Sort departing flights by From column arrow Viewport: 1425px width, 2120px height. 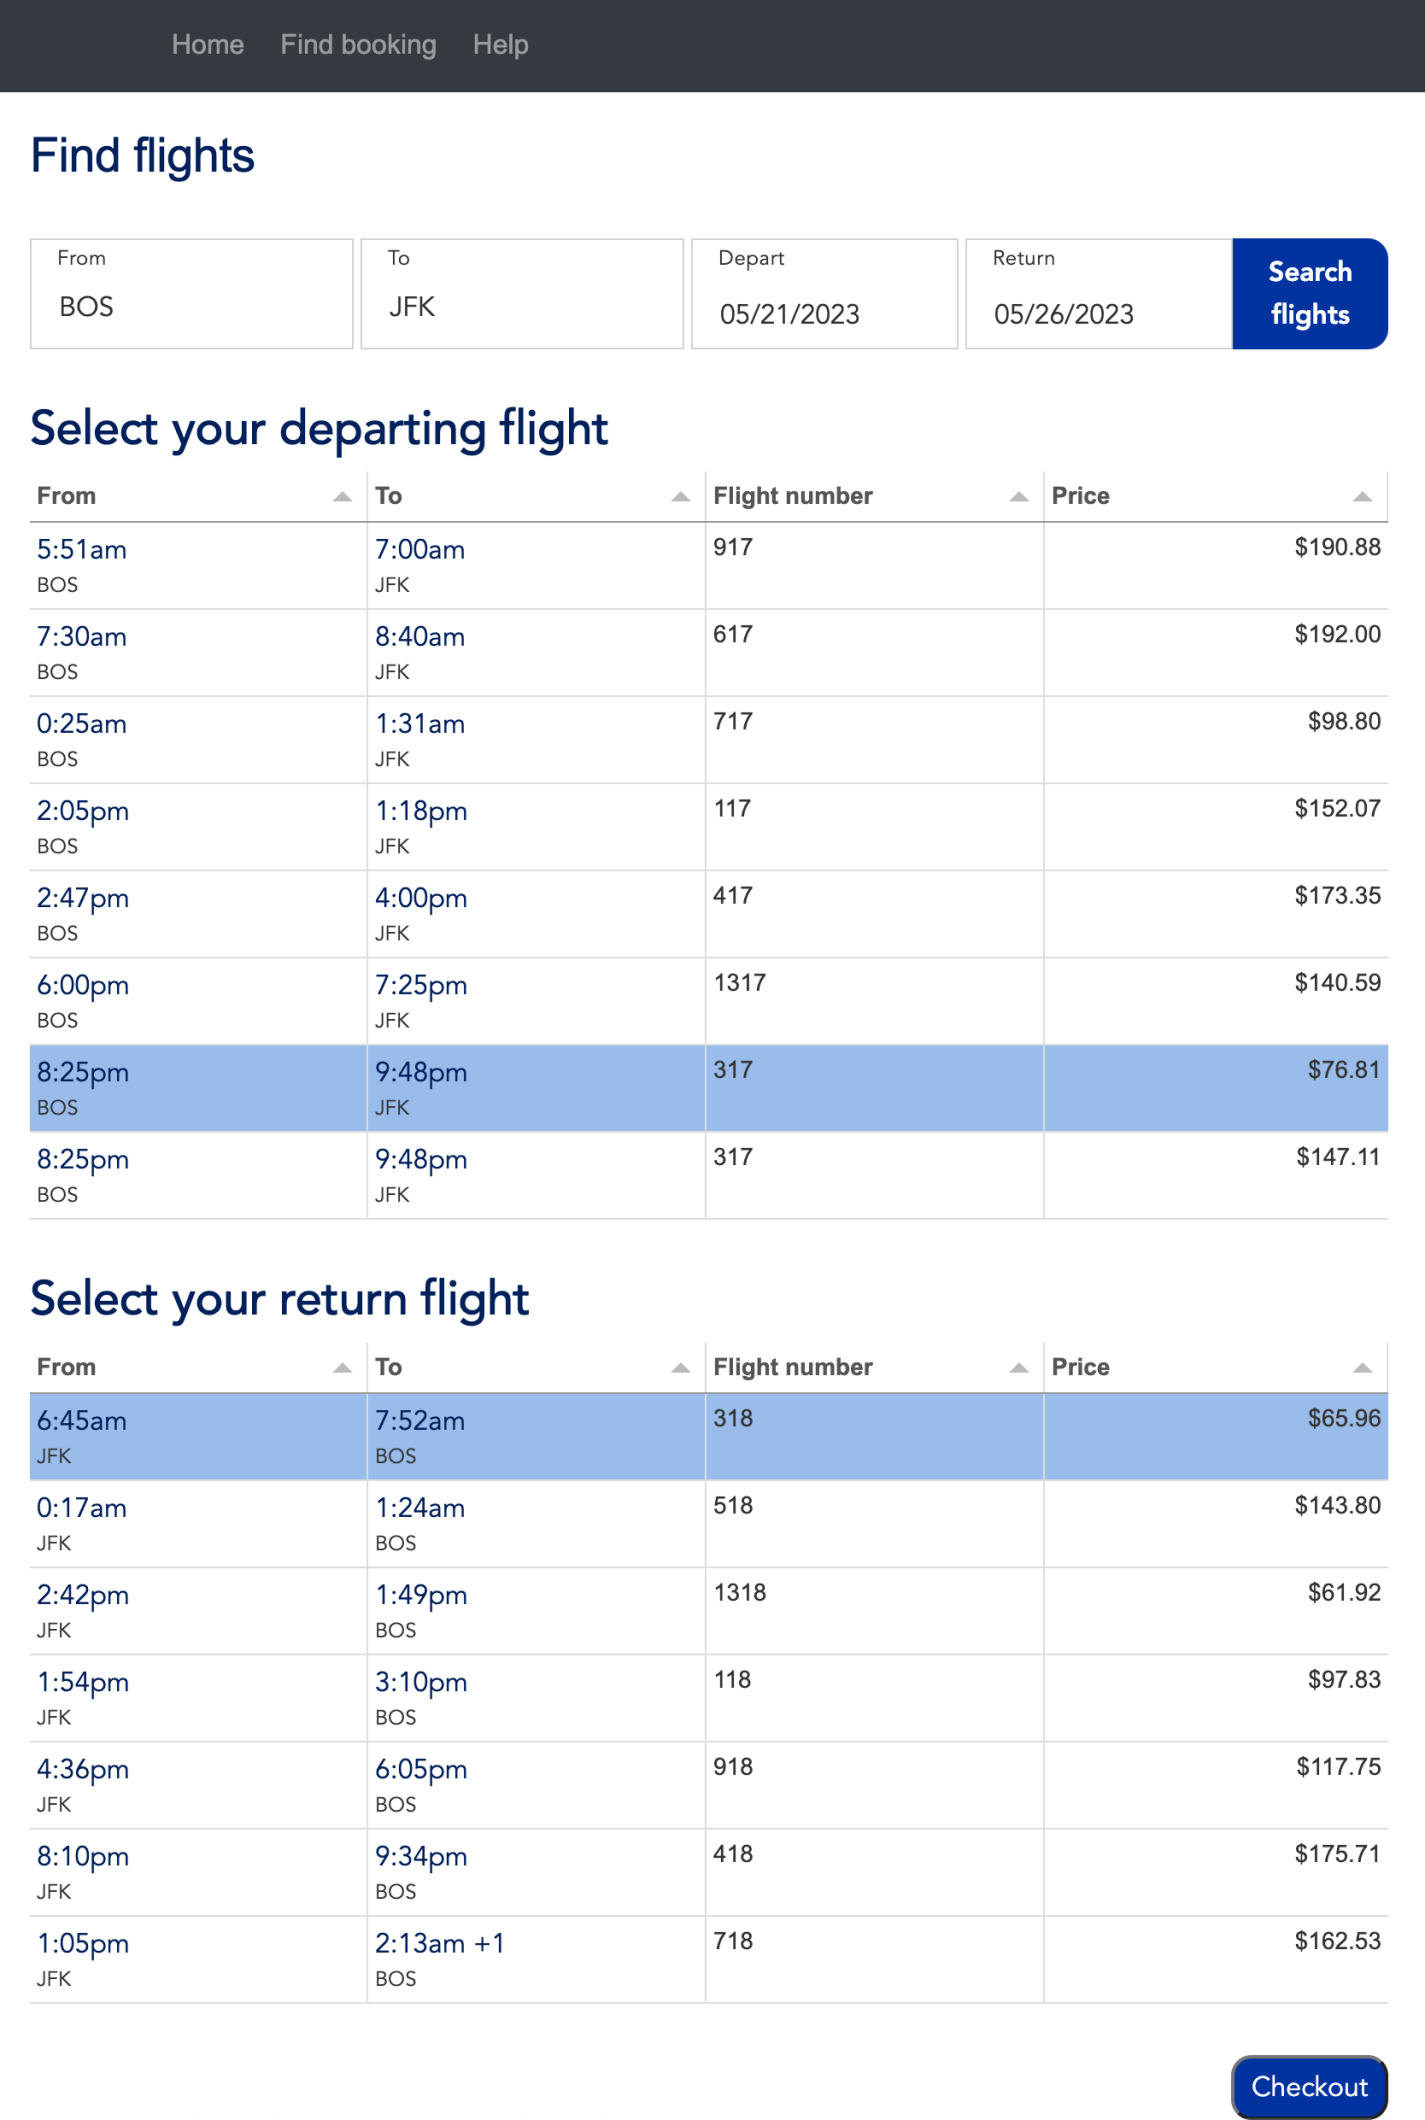[x=342, y=497]
